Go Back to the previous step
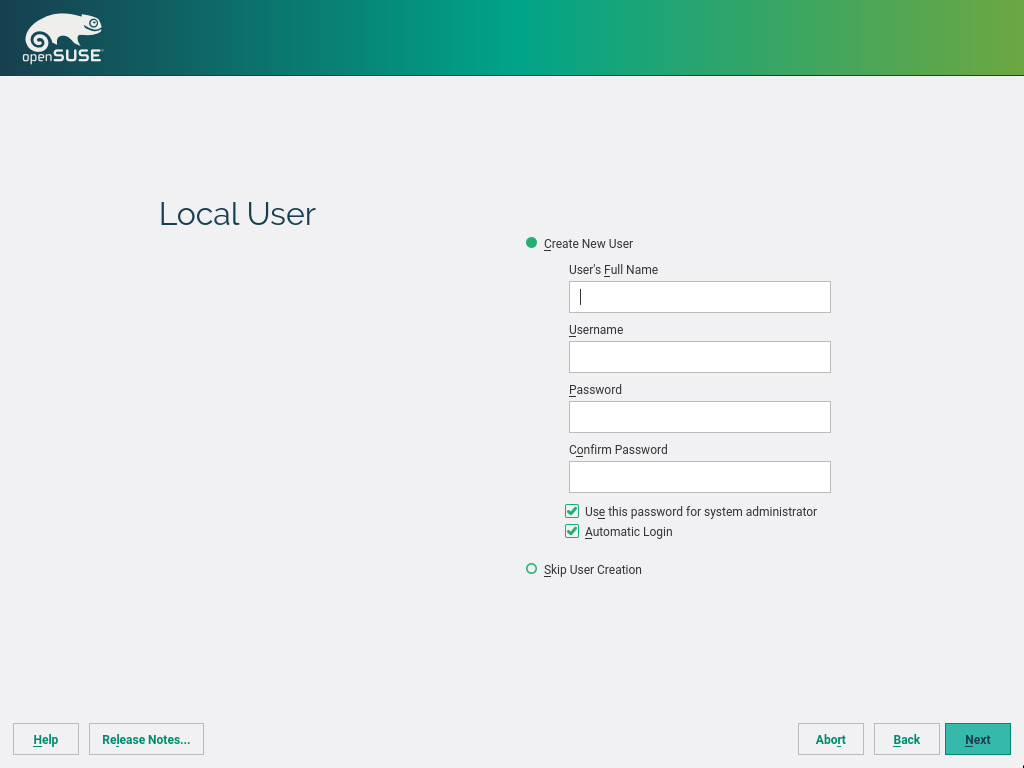Image resolution: width=1024 pixels, height=768 pixels. (x=906, y=739)
